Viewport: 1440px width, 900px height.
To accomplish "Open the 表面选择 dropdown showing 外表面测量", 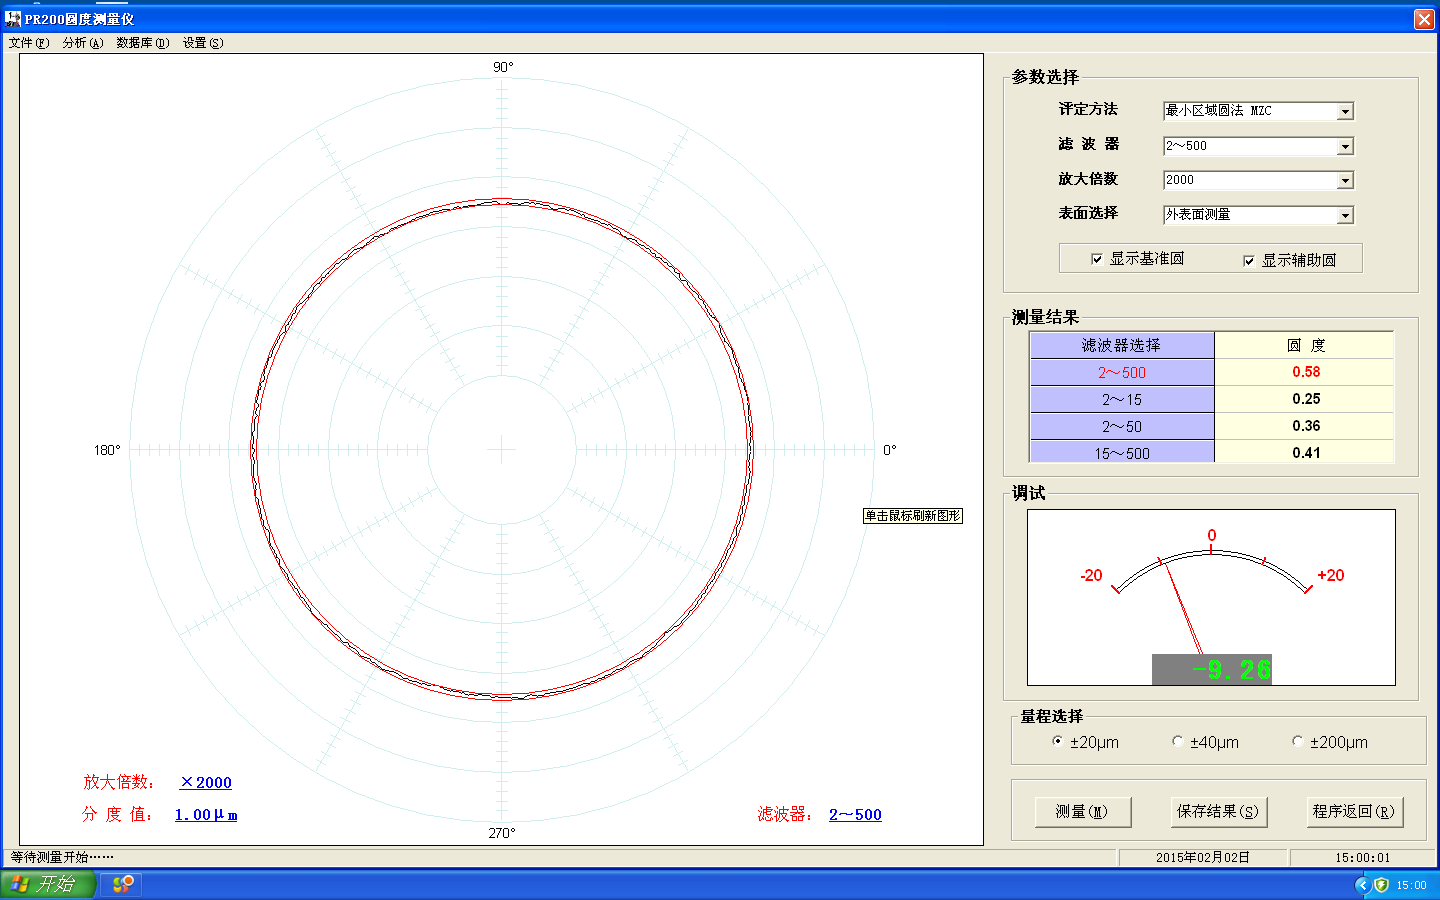I will 1345,214.
